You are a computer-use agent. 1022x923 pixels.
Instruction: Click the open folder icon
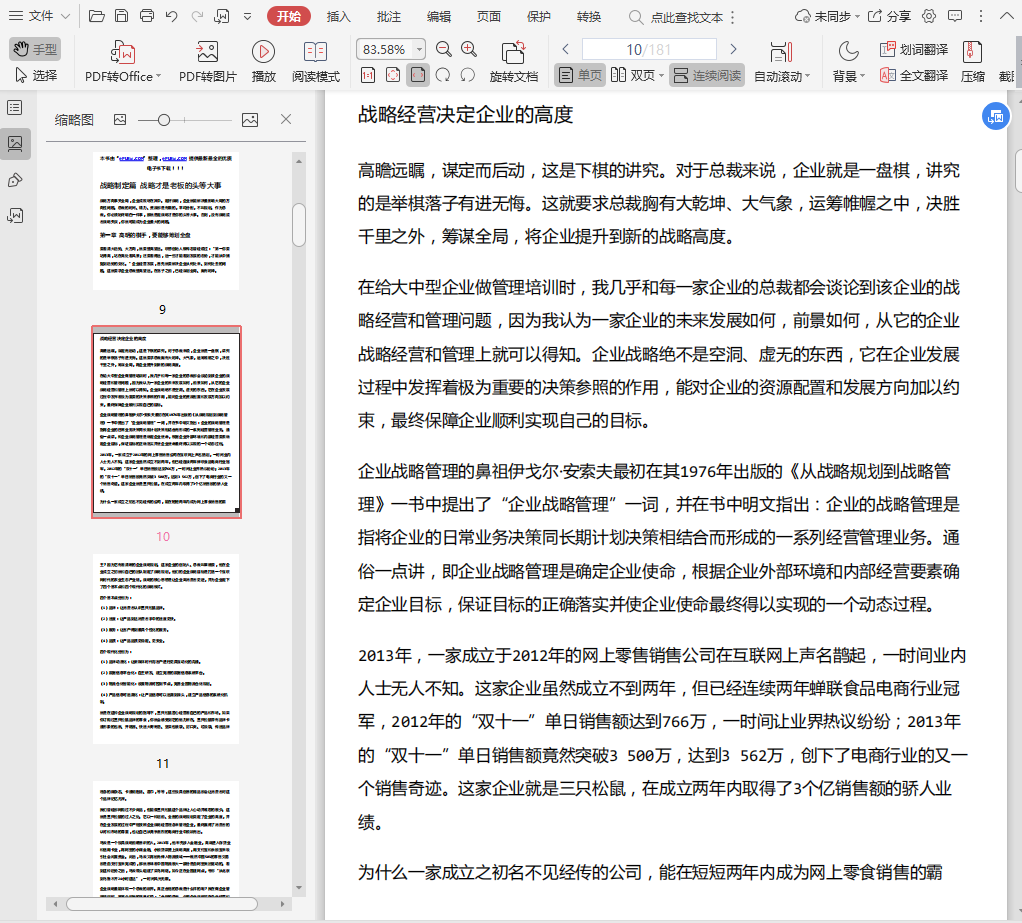pos(96,16)
